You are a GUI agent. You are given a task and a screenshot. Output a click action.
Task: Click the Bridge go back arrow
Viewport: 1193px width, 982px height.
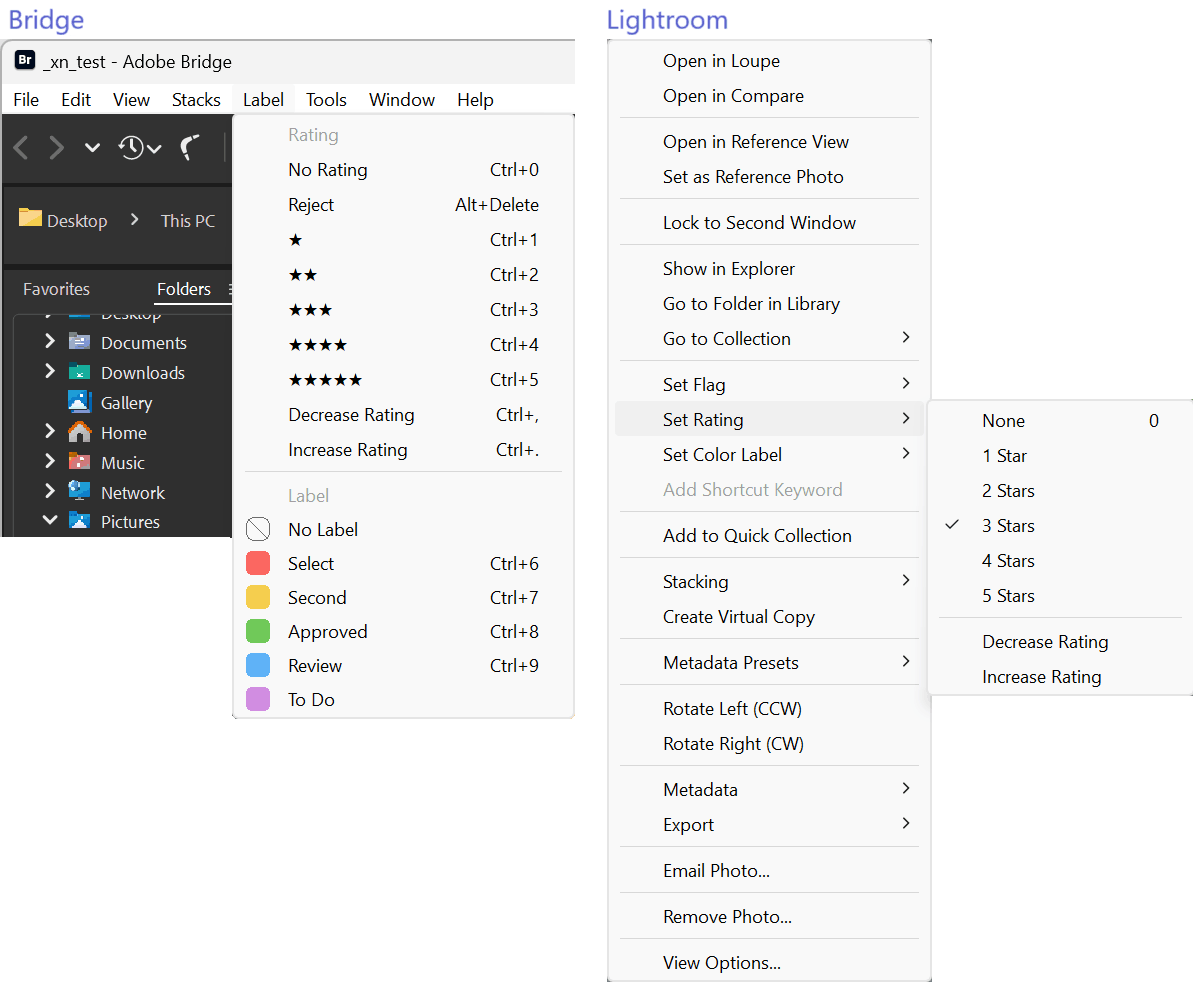21,148
